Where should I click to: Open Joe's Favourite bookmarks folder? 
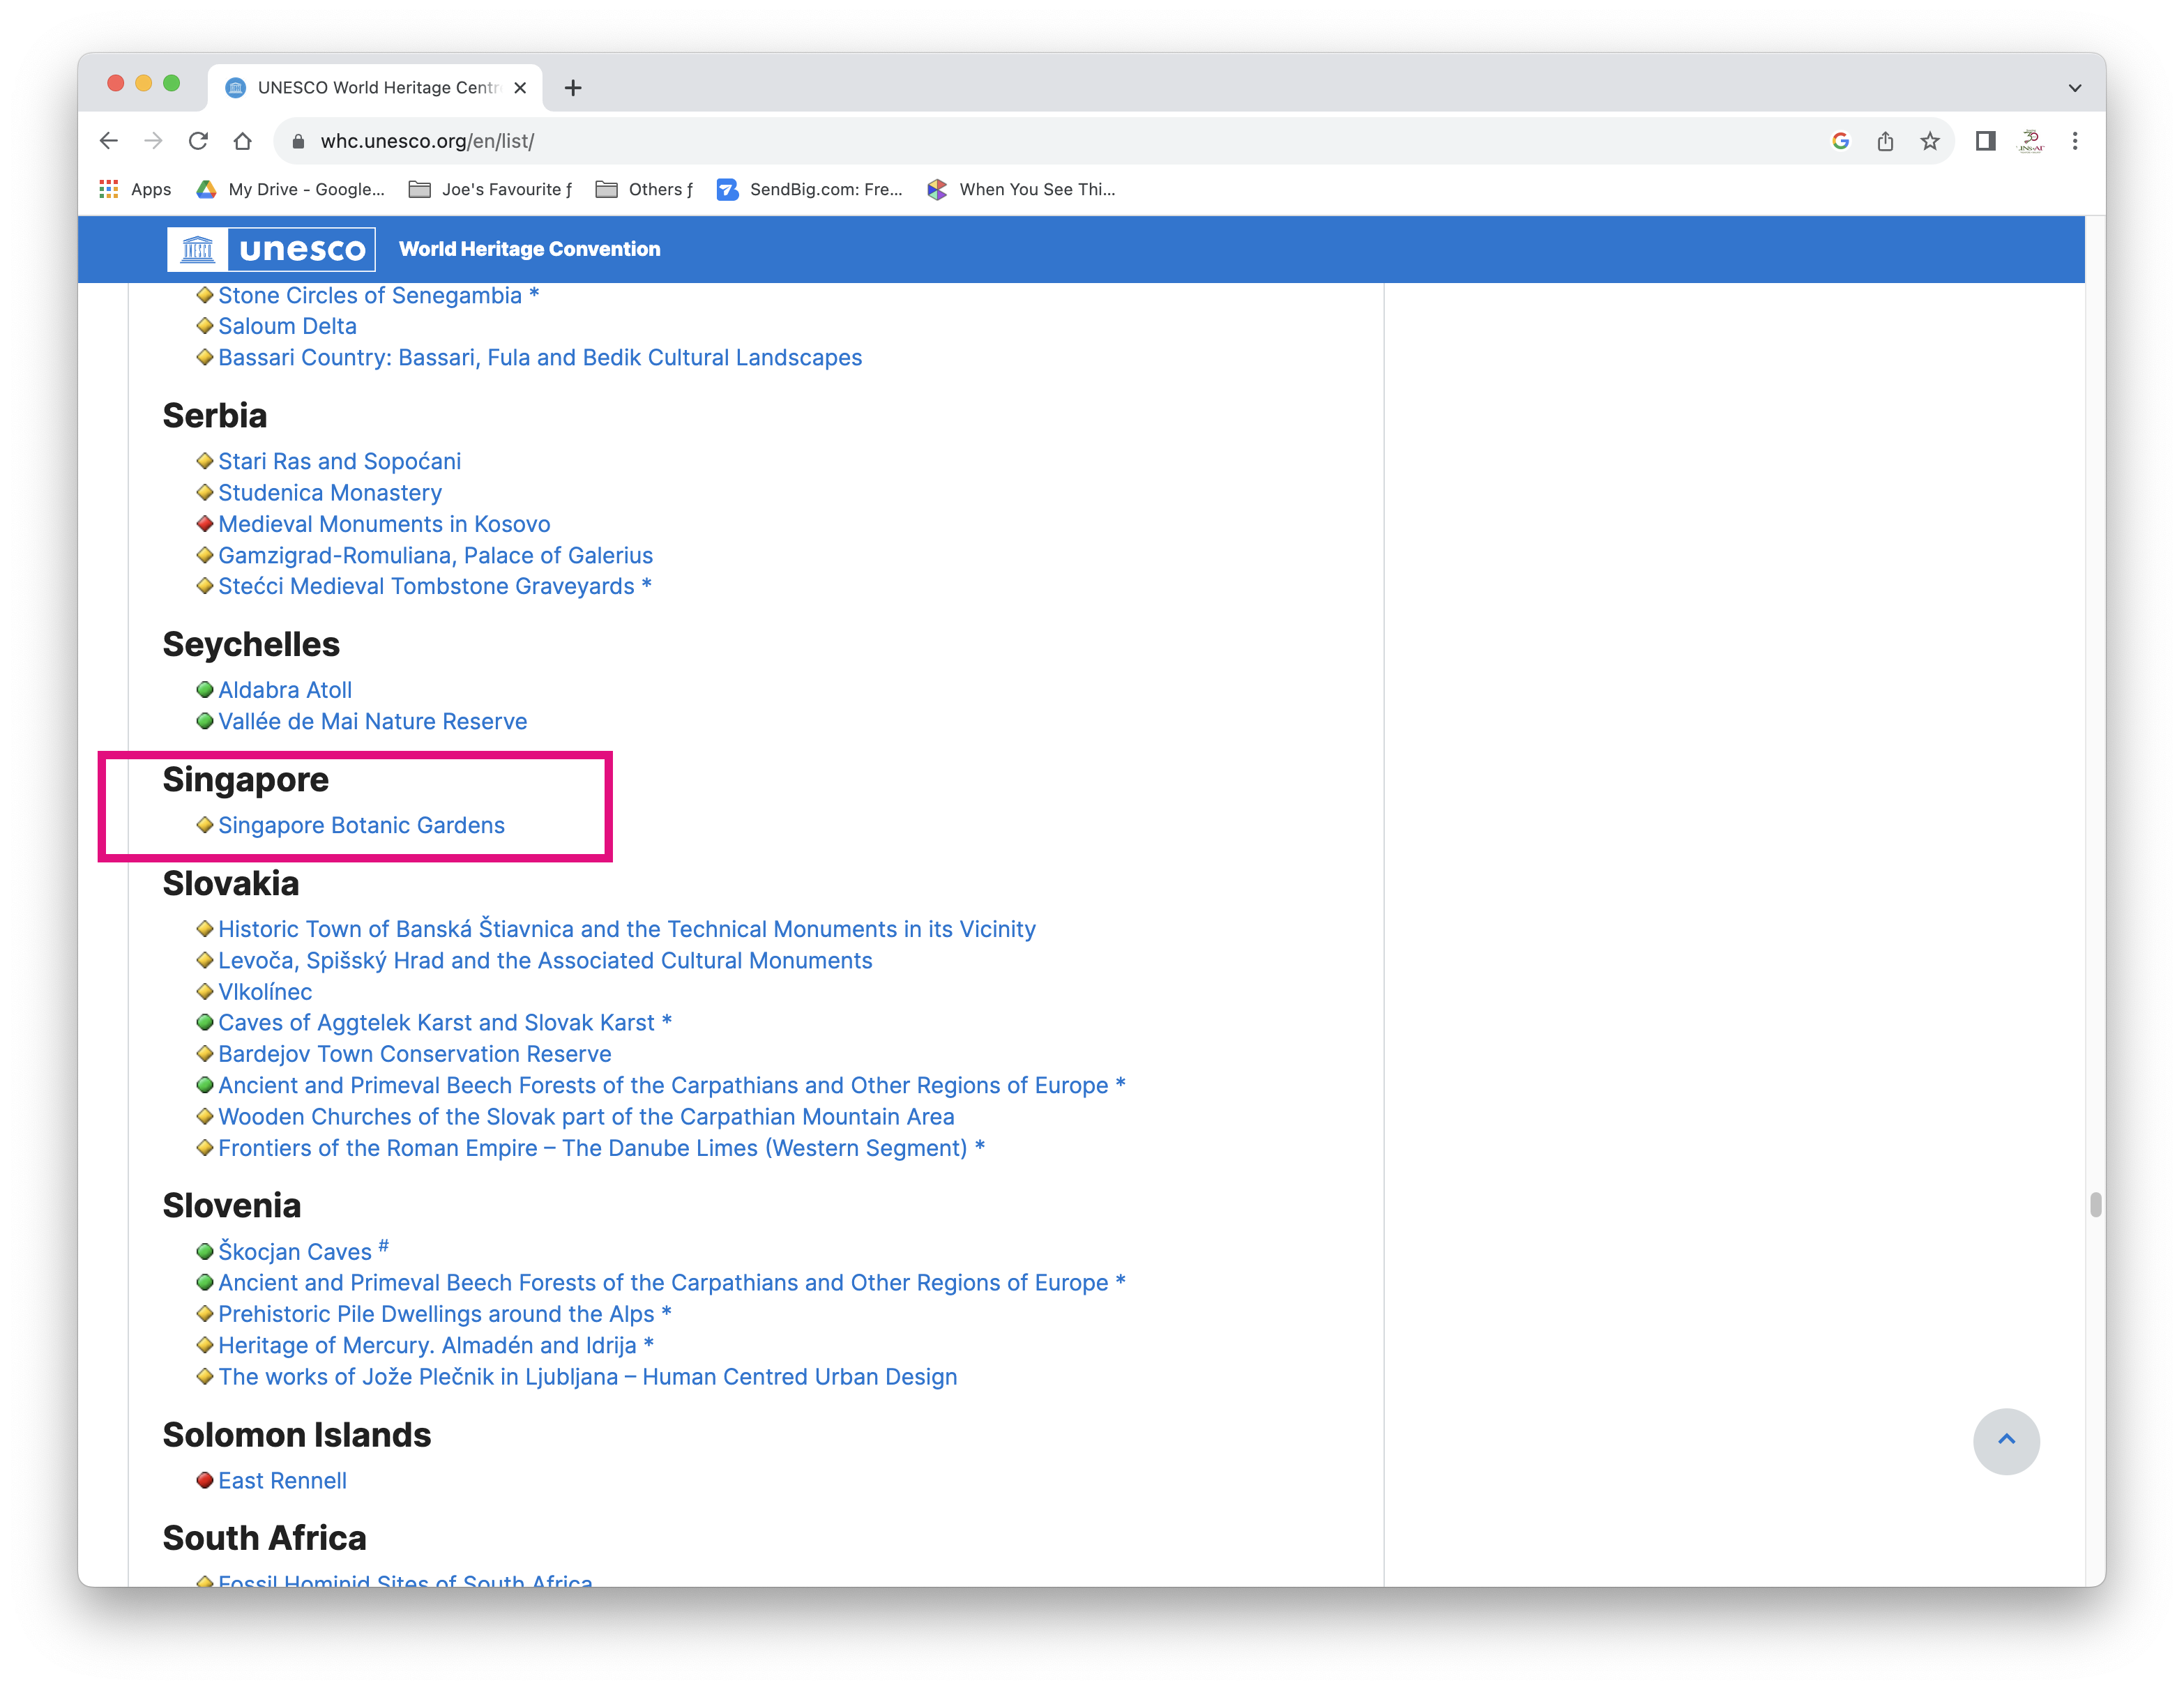(x=491, y=189)
